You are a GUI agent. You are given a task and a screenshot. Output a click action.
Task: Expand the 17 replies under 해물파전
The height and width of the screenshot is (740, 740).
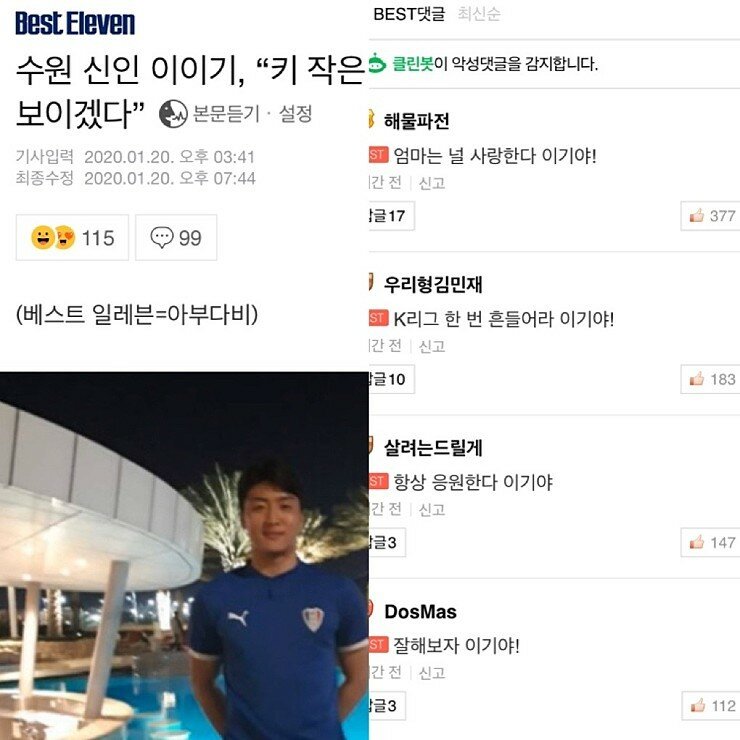coord(391,216)
